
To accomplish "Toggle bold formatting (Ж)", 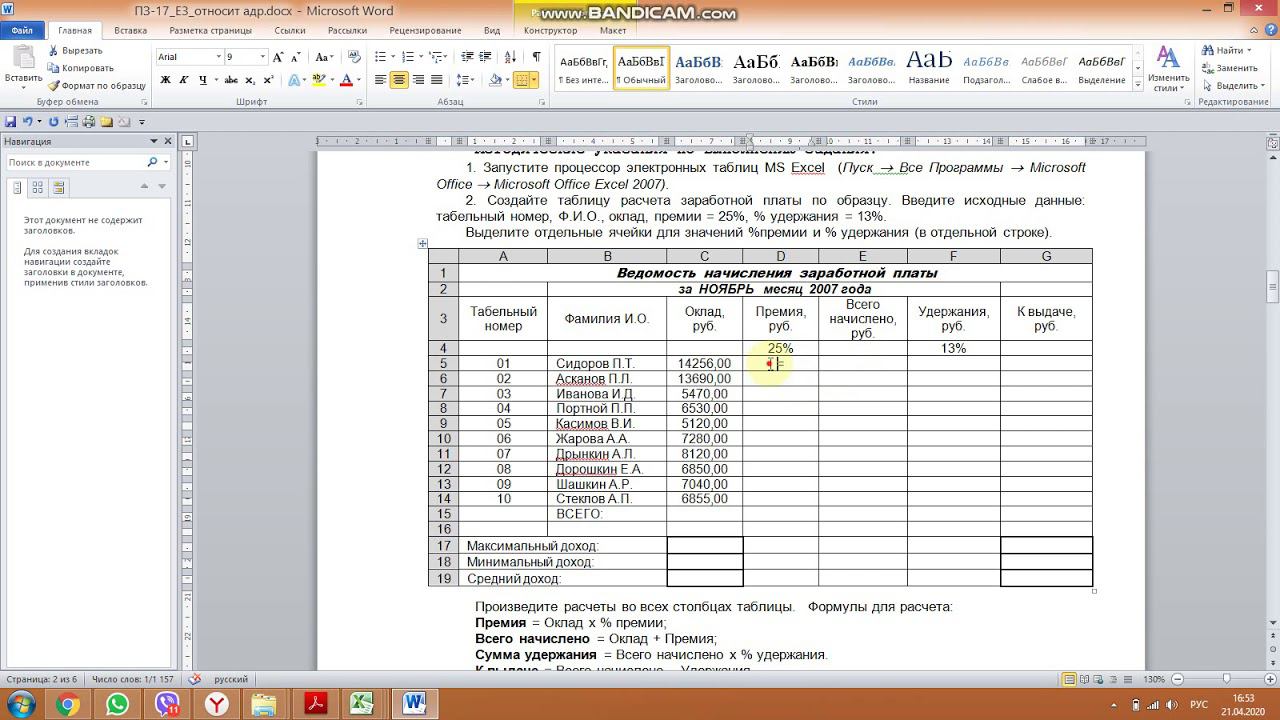I will click(x=166, y=80).
